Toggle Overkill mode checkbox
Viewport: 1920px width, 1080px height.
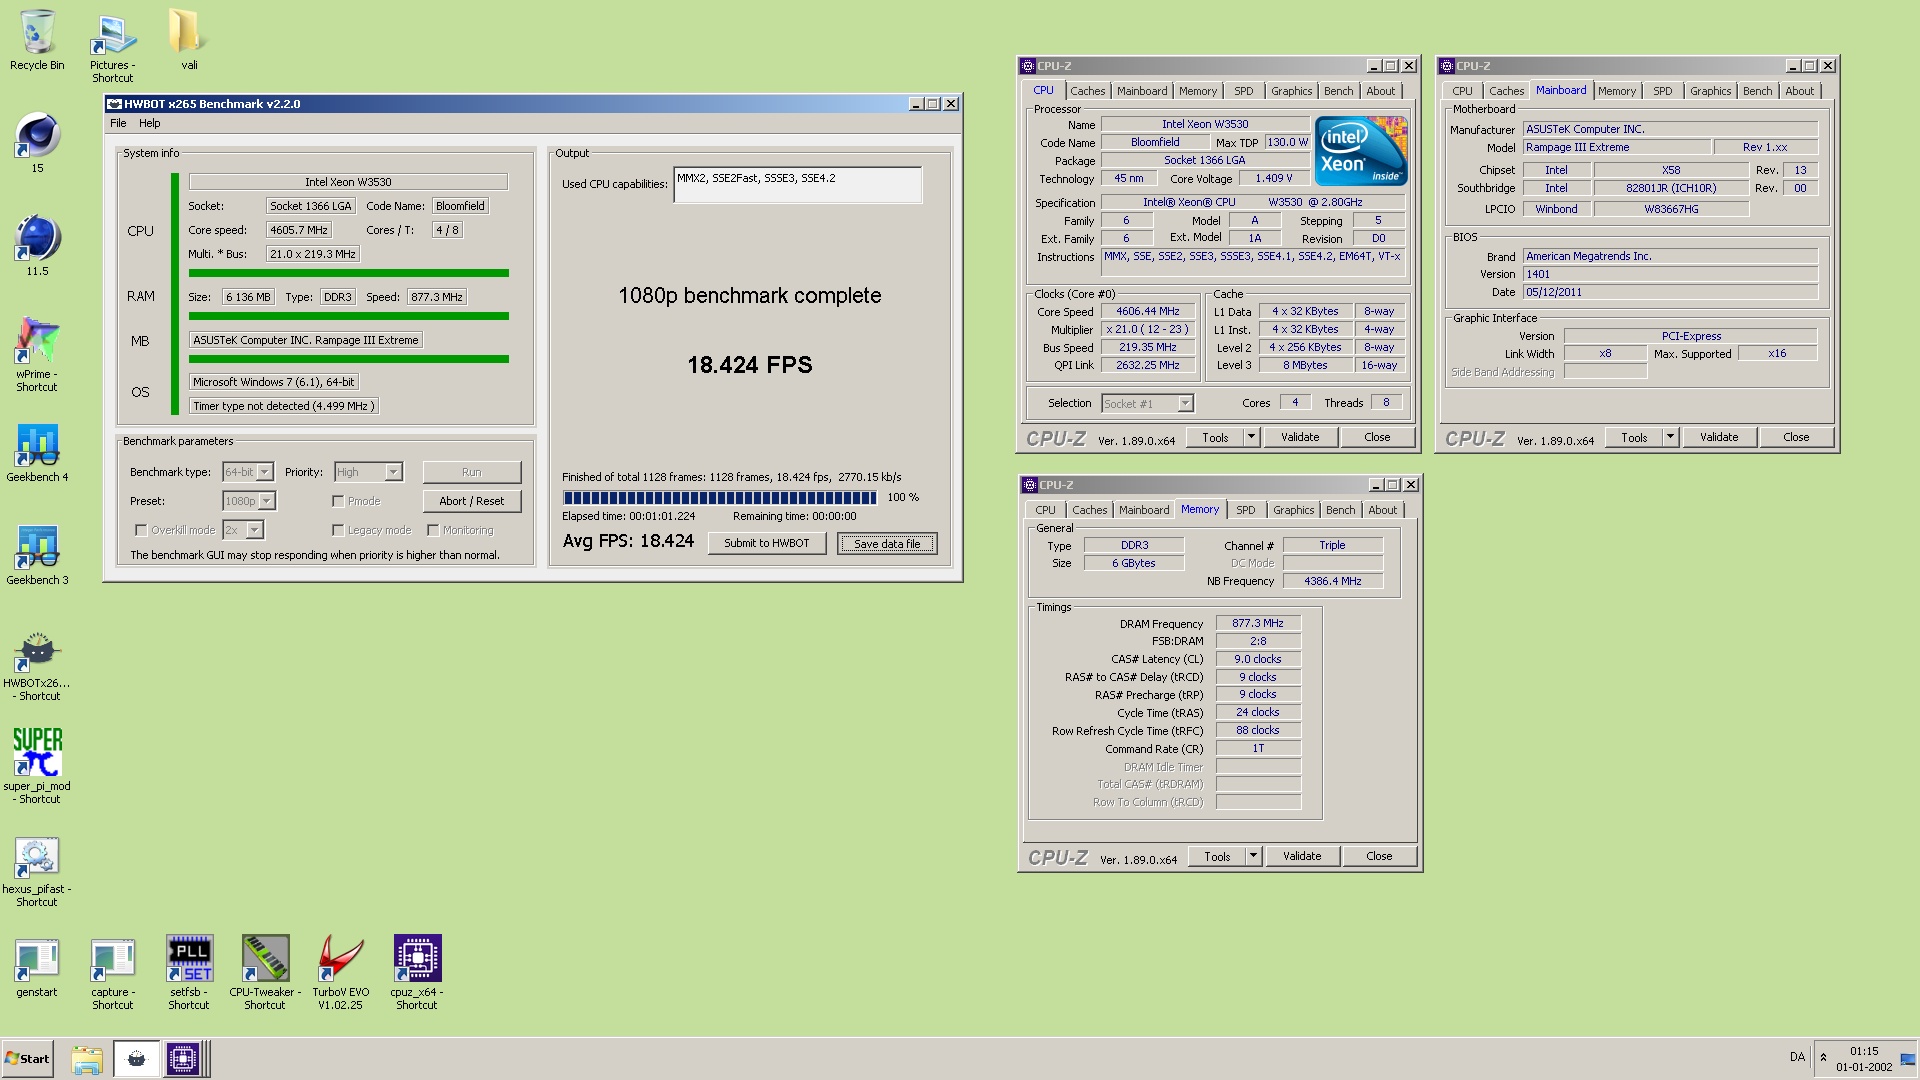click(x=141, y=530)
